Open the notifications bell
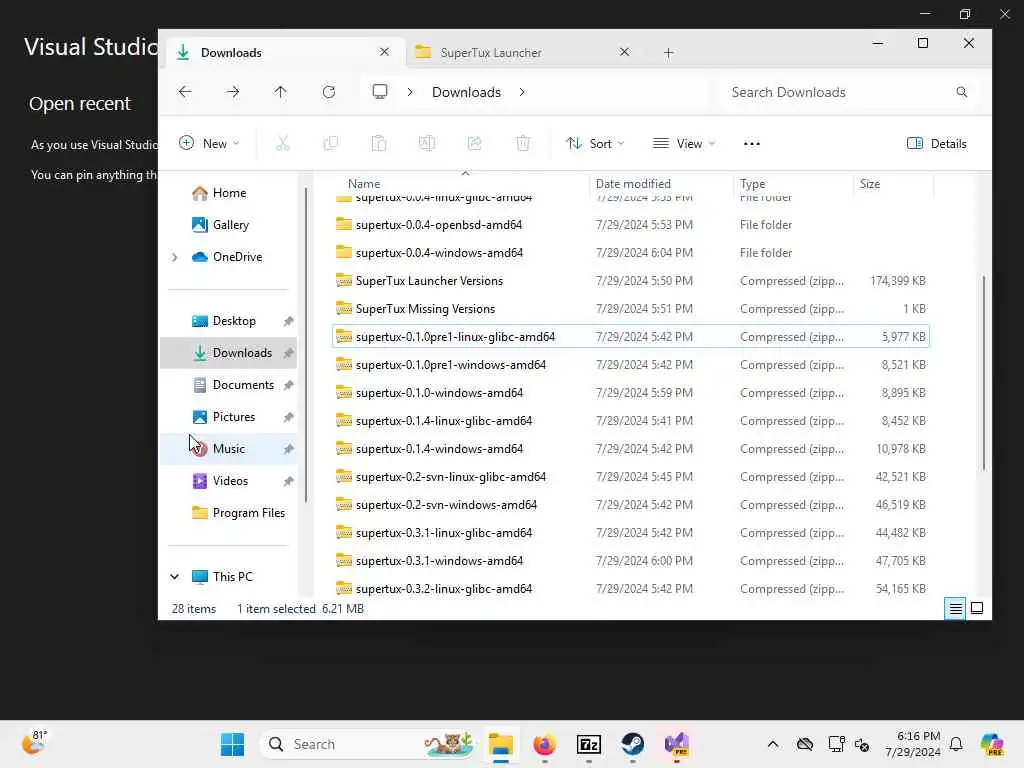The height and width of the screenshot is (768, 1024). tap(956, 744)
